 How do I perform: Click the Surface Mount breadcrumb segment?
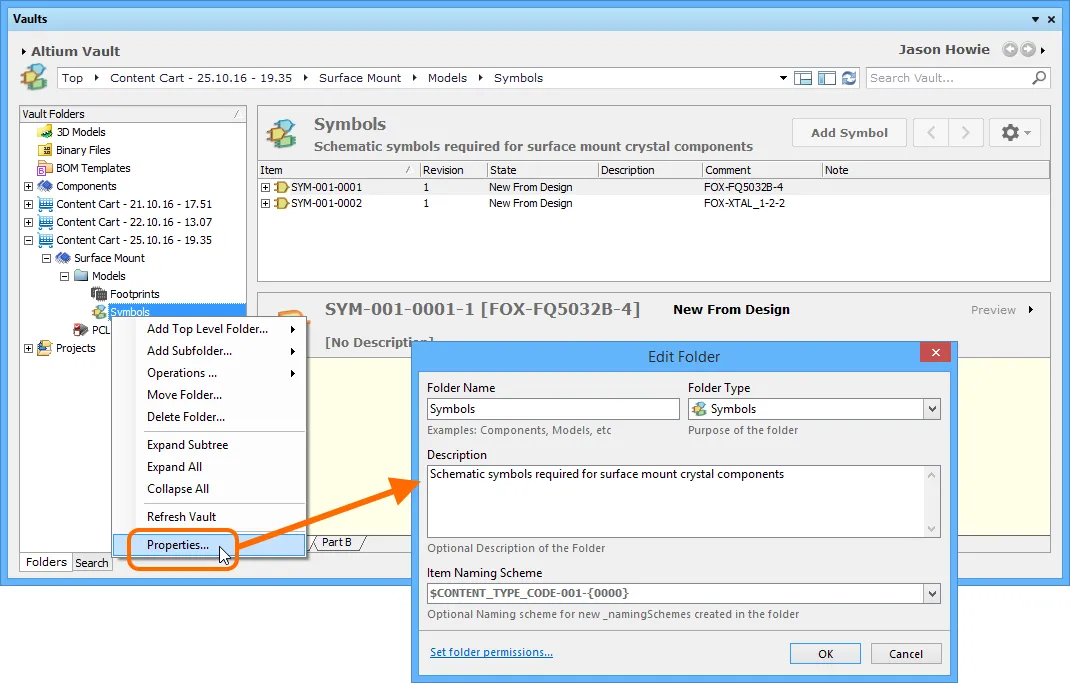[360, 78]
